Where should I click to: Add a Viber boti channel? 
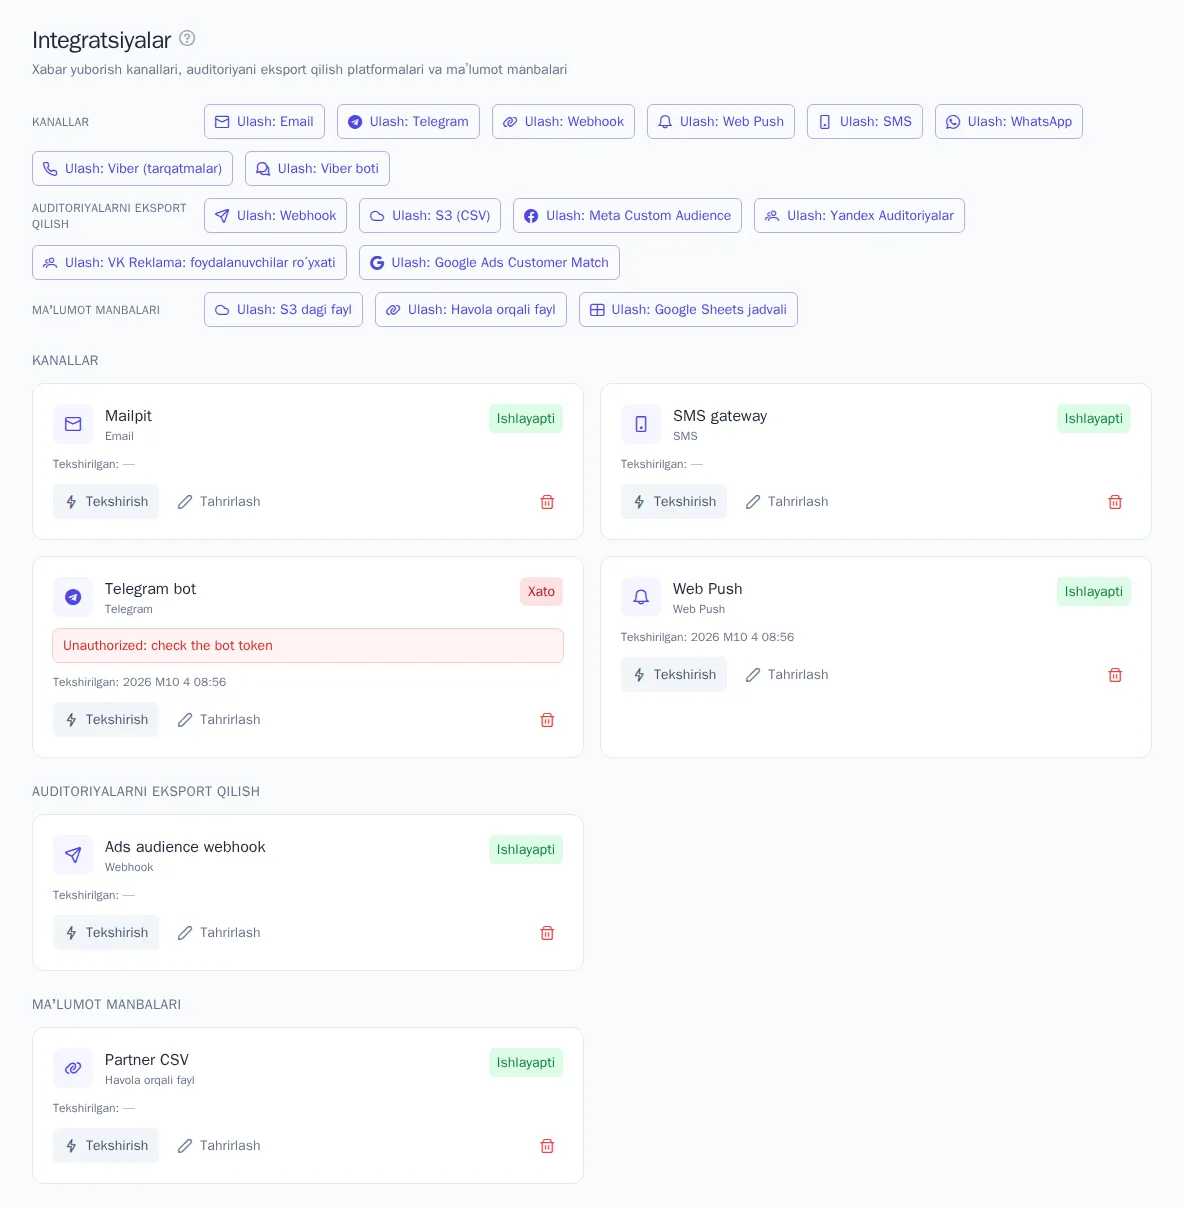[x=317, y=169]
